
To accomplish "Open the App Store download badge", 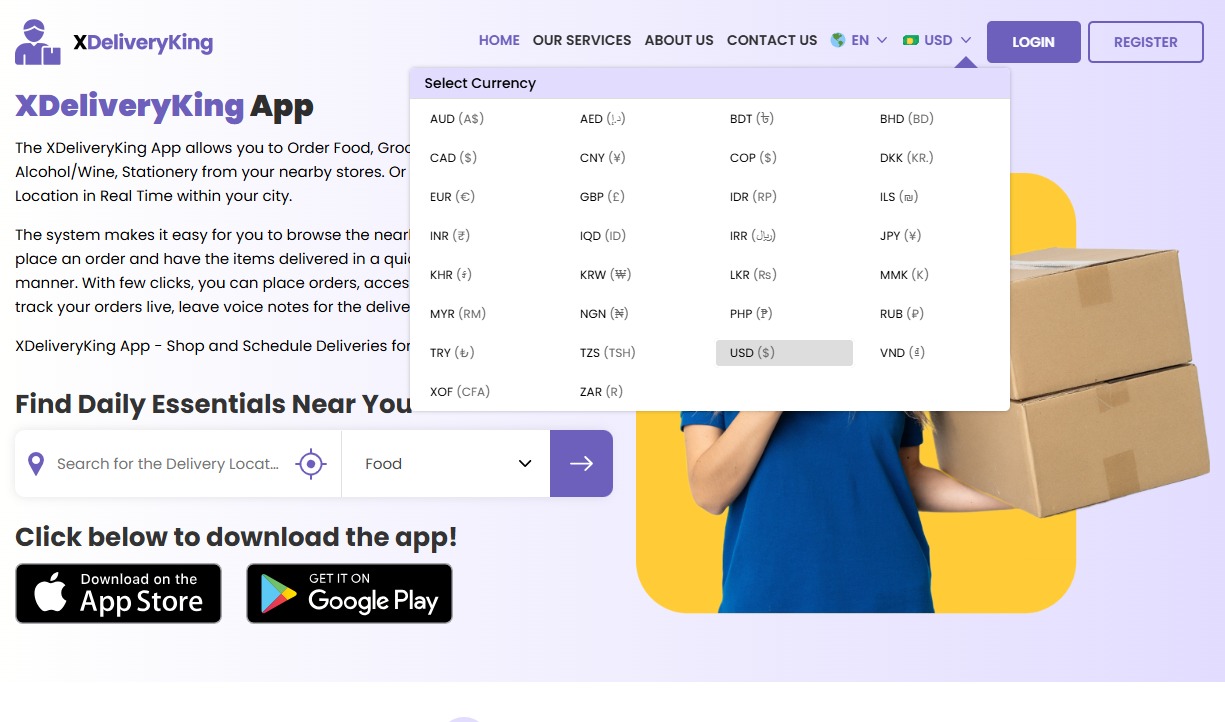I will pyautogui.click(x=118, y=593).
